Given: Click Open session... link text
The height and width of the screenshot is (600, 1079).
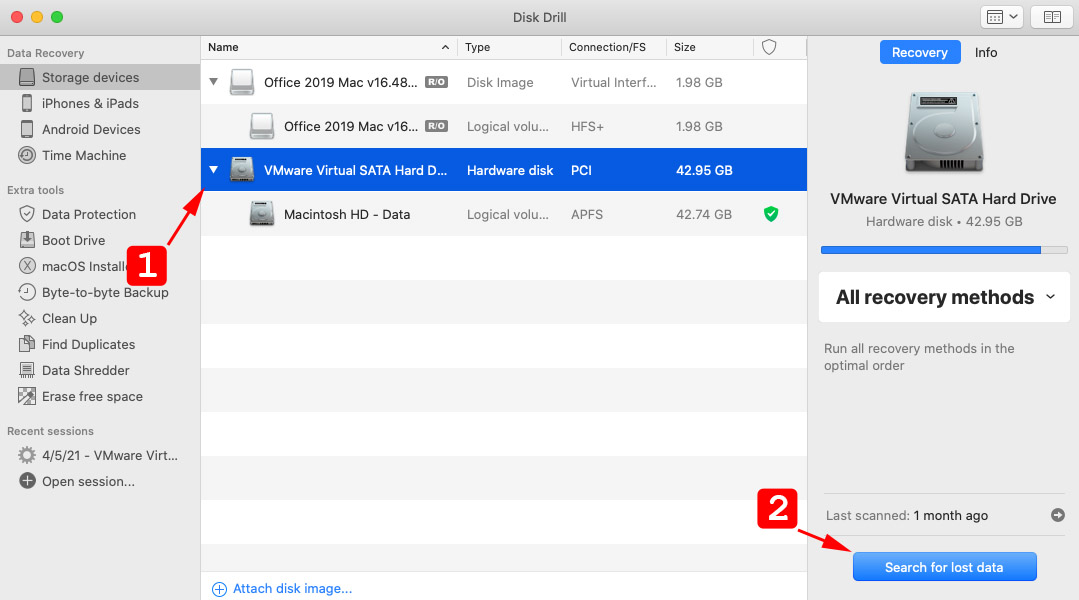Looking at the screenshot, I should (x=88, y=482).
